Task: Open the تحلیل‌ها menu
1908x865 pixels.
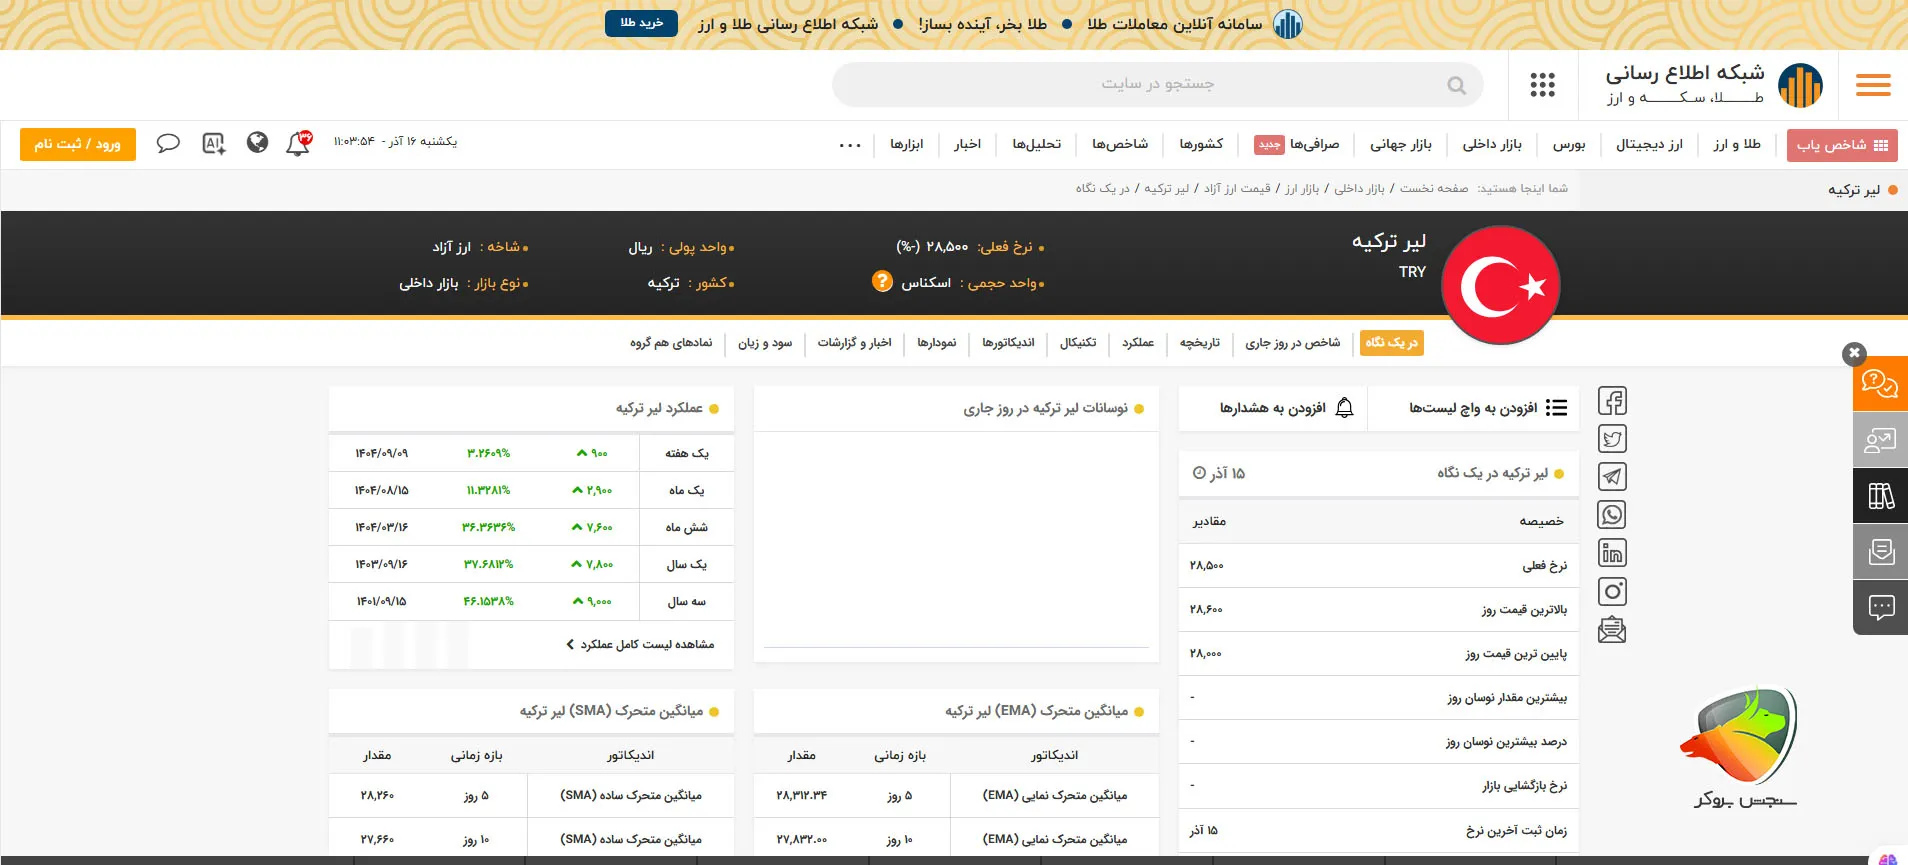Action: (1037, 144)
